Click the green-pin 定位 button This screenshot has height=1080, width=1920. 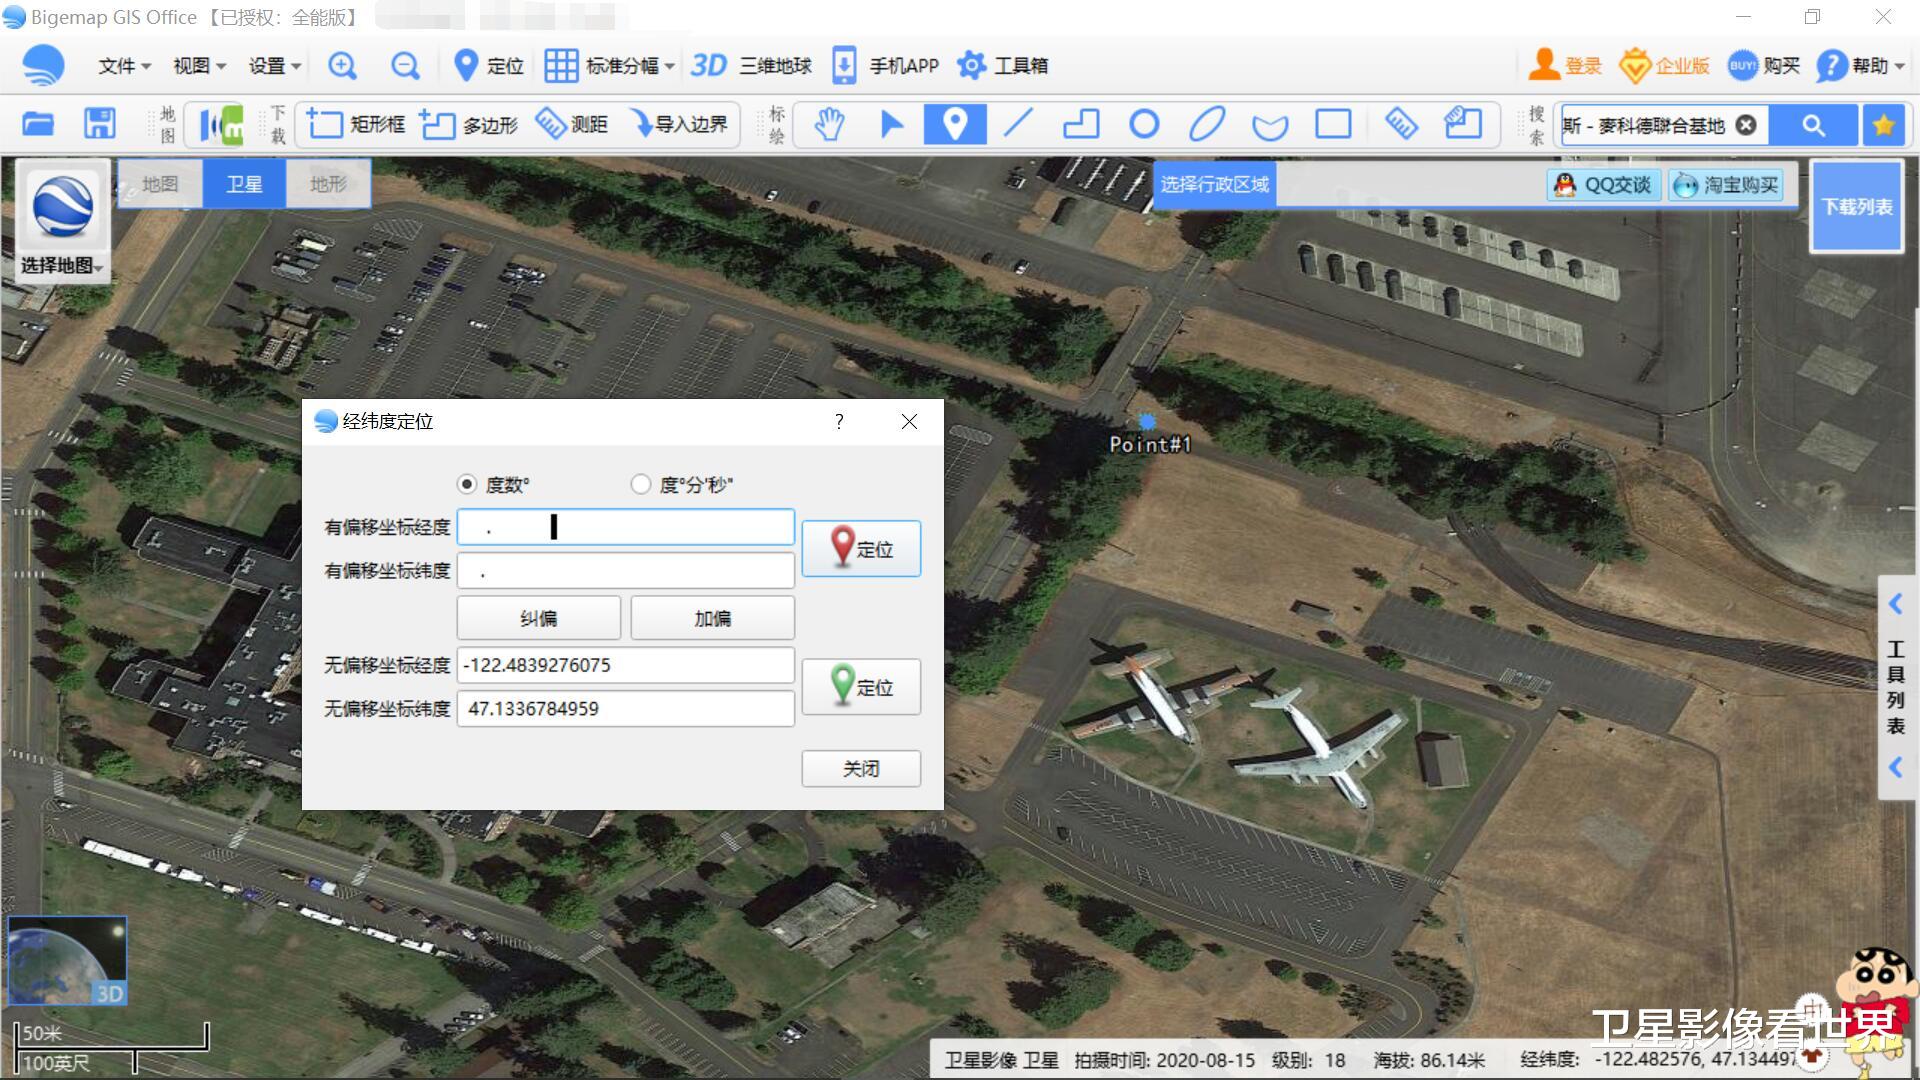(x=861, y=686)
